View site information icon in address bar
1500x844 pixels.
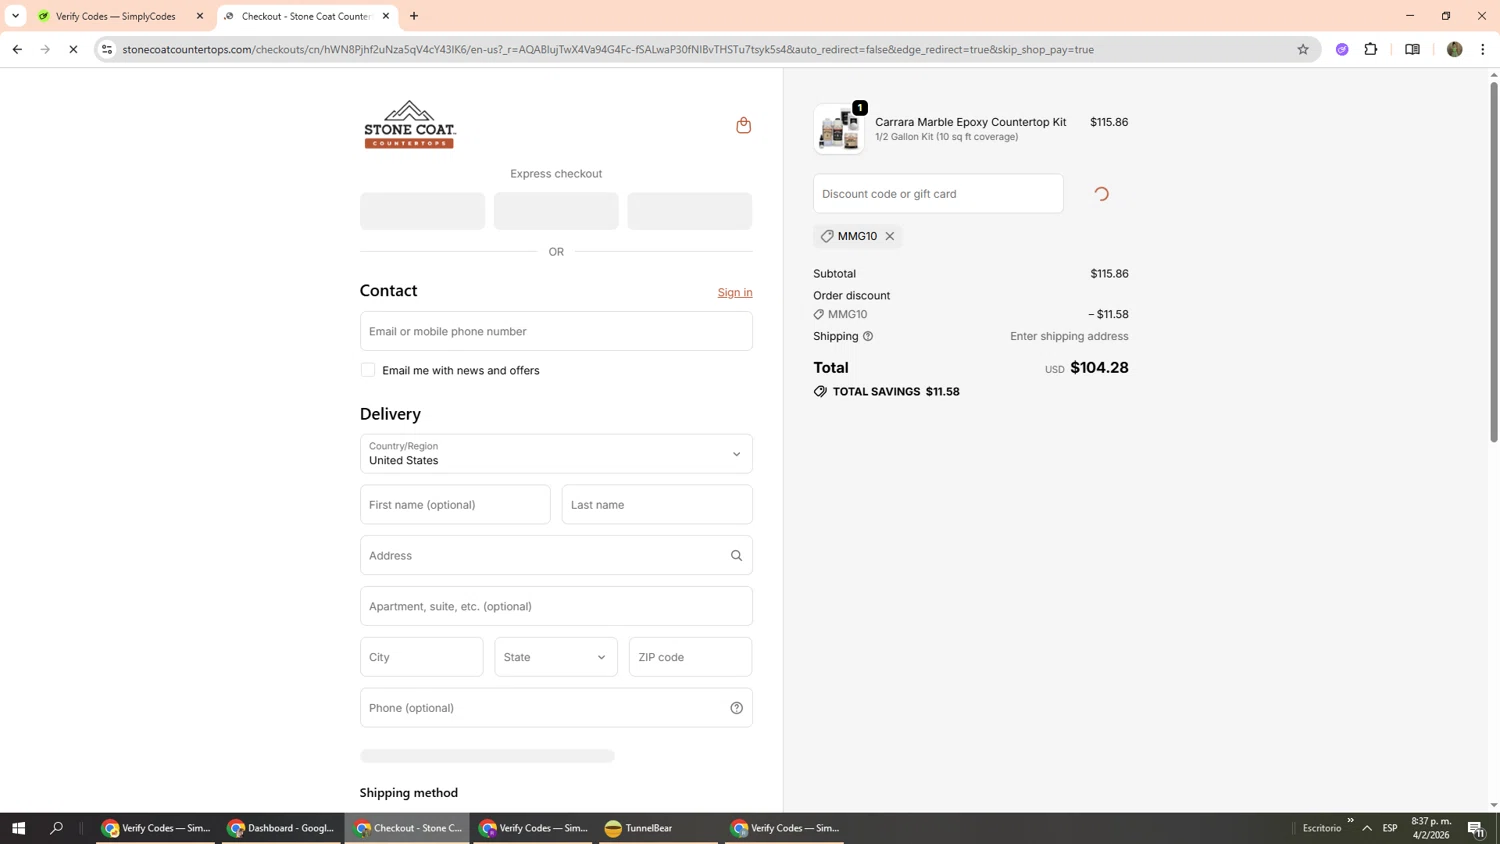[x=107, y=49]
